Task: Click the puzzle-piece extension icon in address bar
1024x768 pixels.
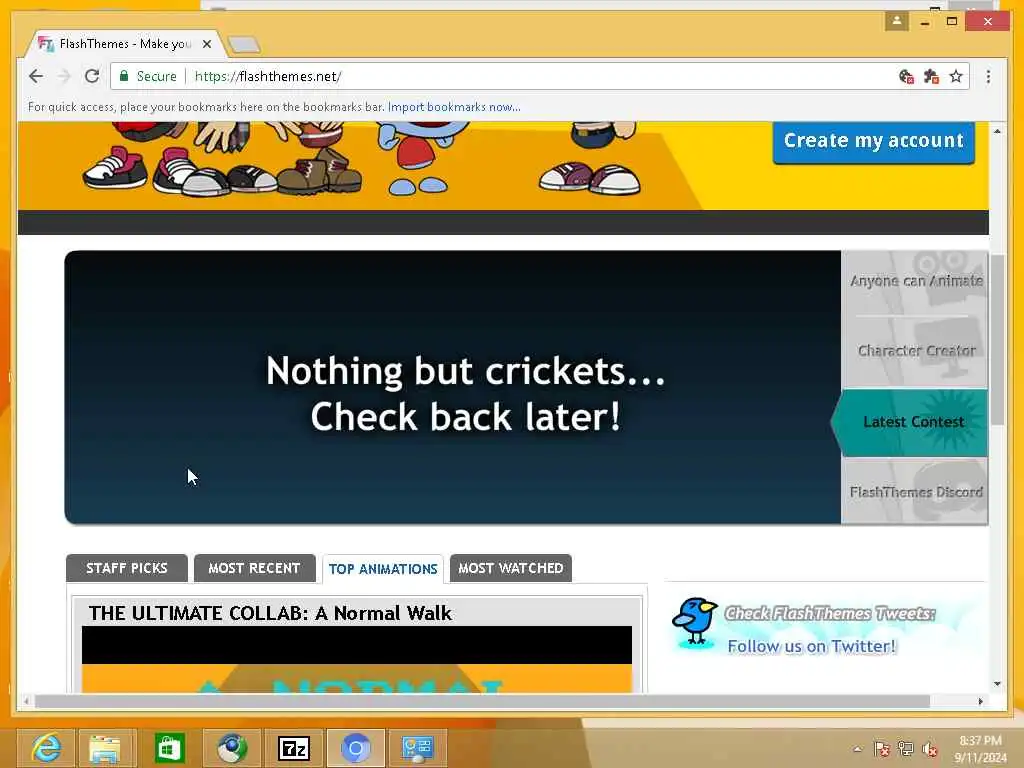Action: 931,76
